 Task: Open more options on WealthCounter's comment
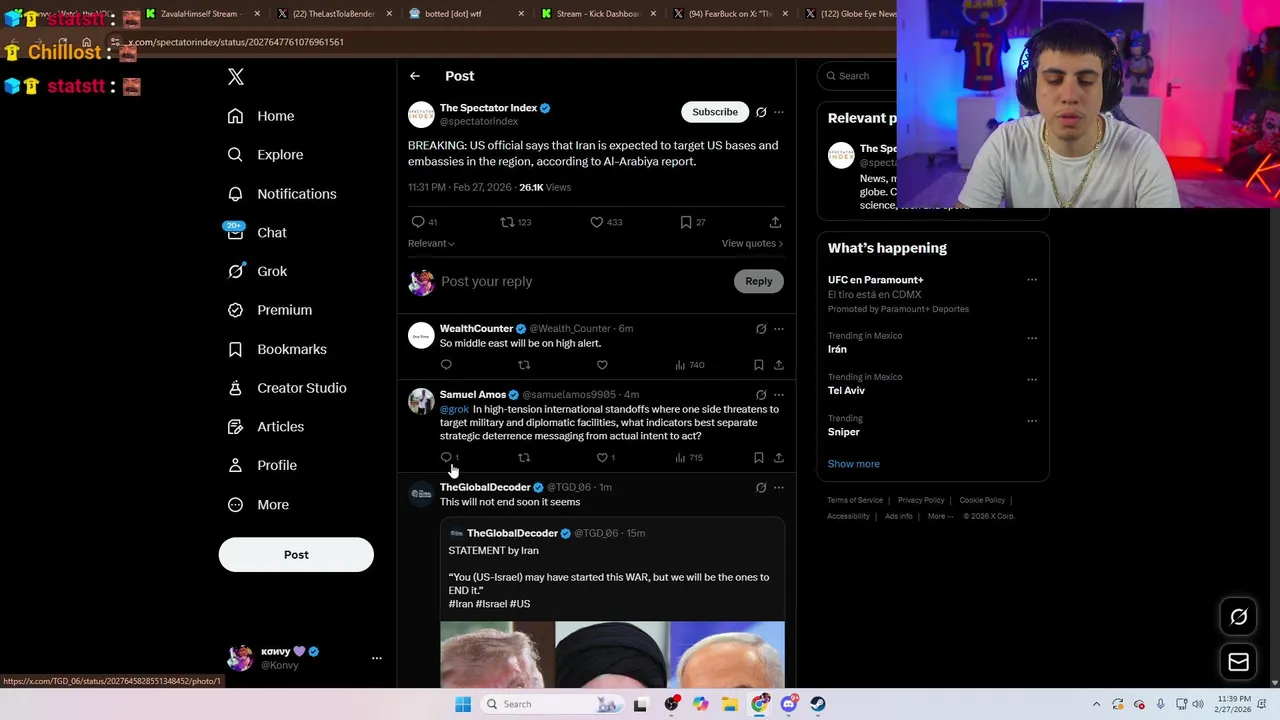pos(779,329)
